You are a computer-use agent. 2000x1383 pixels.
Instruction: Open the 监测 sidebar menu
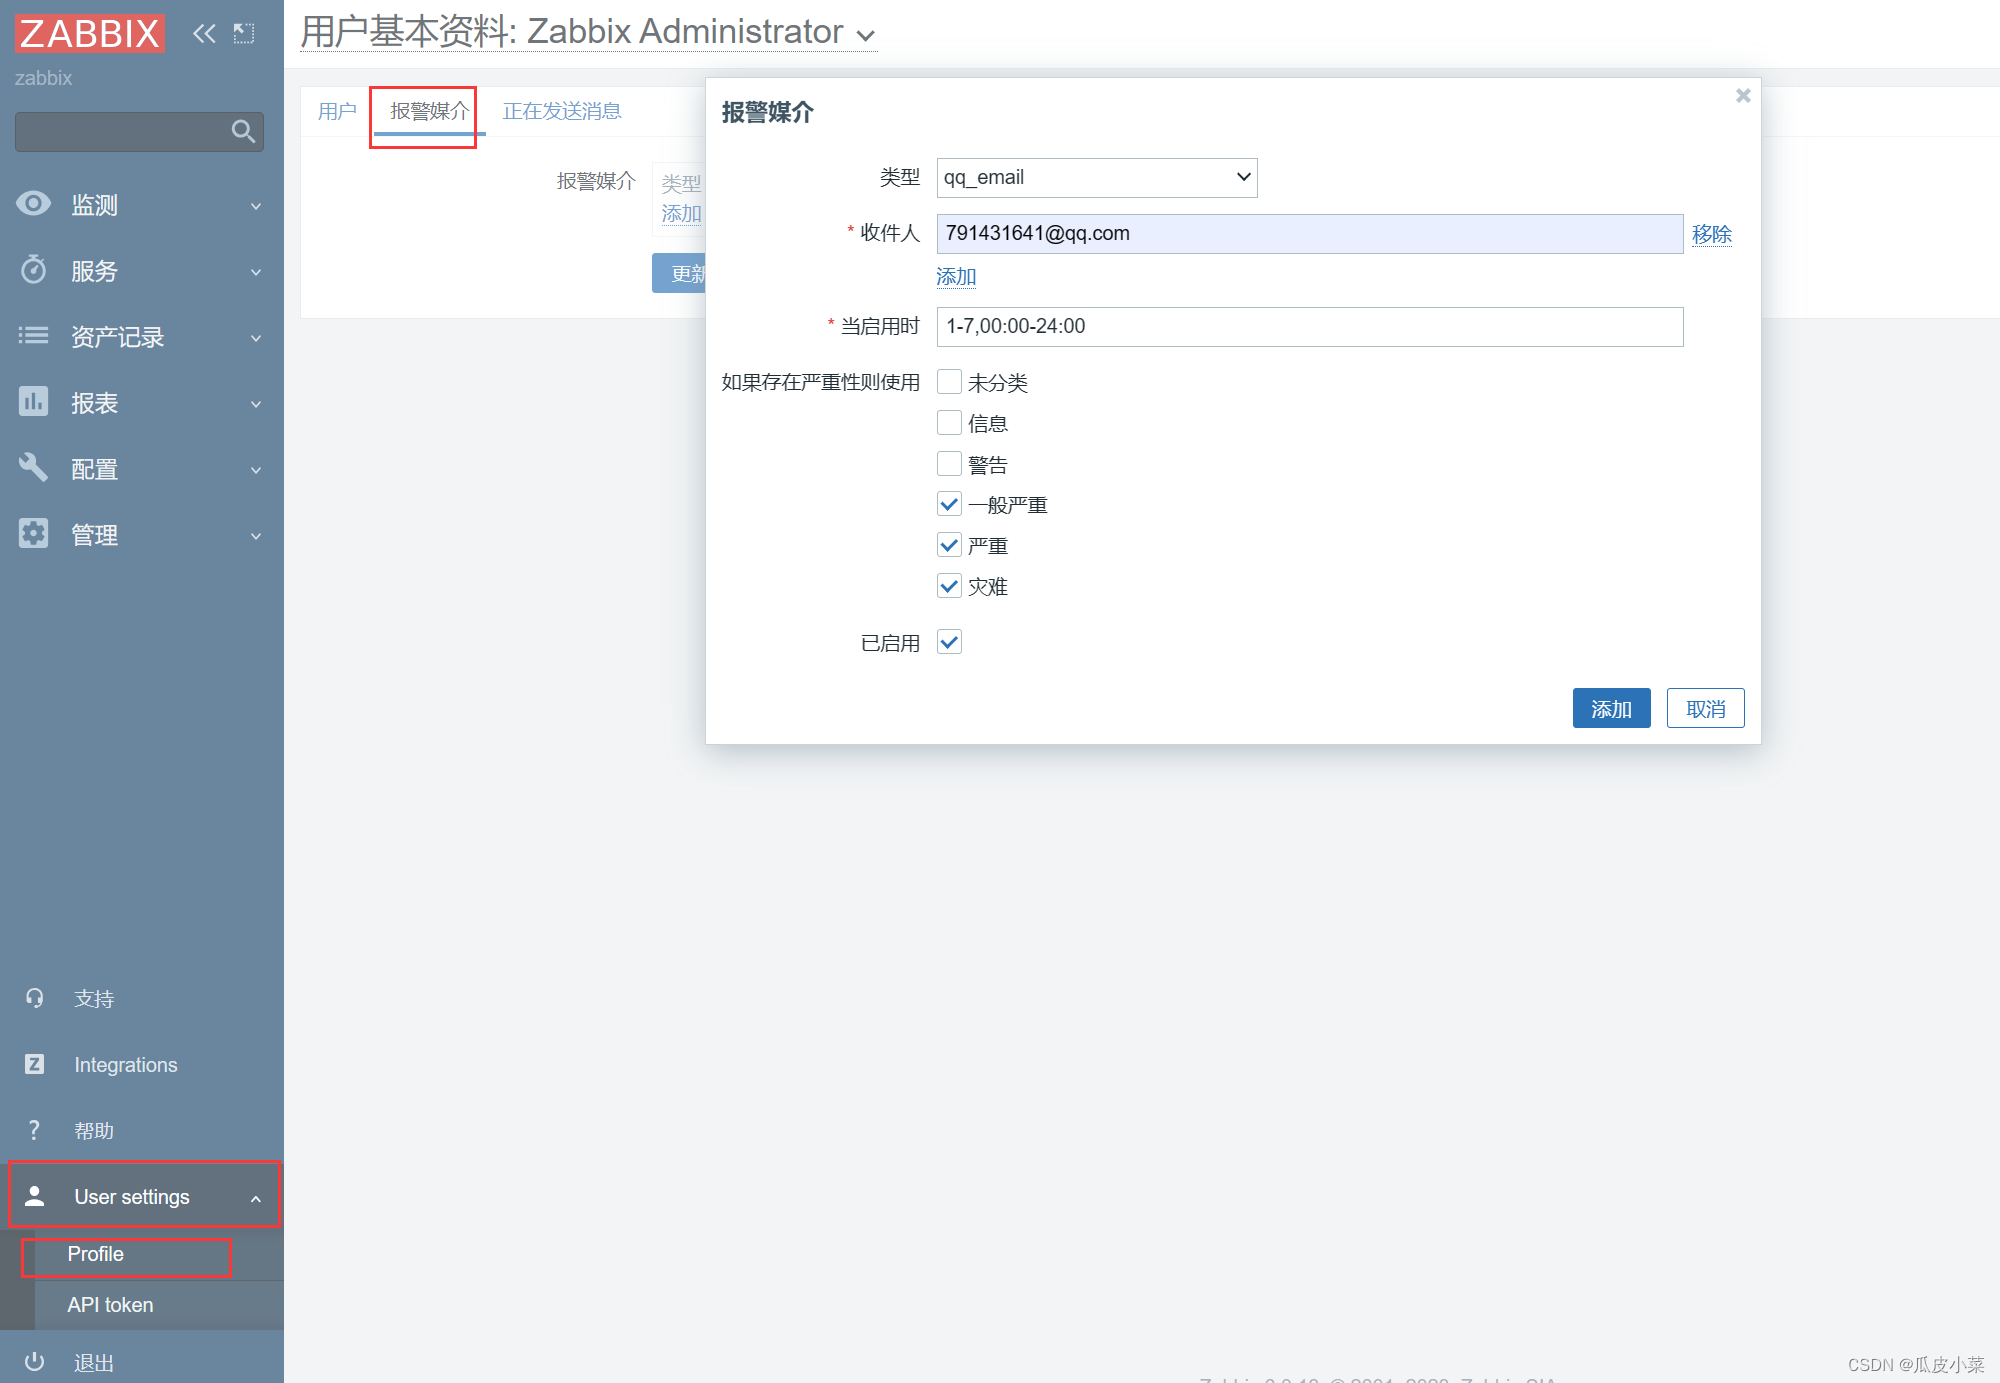click(x=140, y=205)
